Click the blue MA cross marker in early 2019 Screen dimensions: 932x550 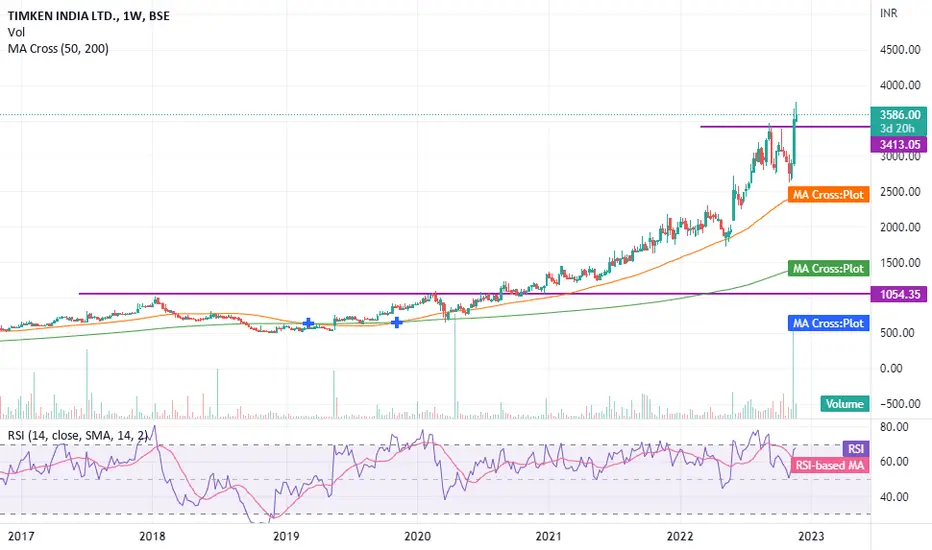[308, 323]
